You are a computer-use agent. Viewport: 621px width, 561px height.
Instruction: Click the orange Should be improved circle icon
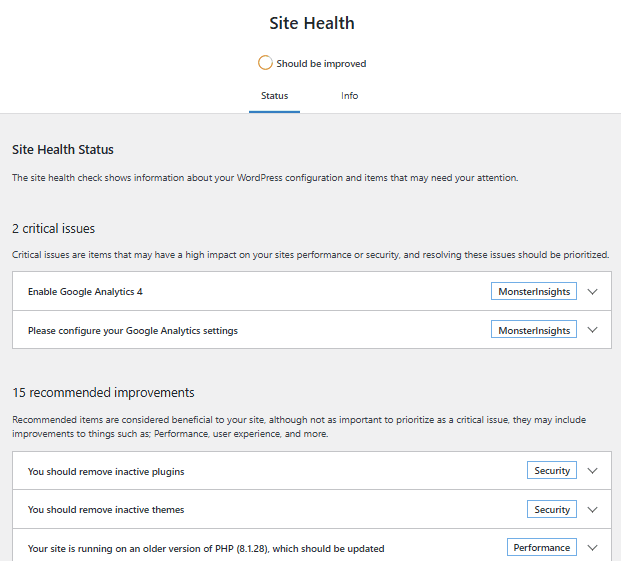265,63
